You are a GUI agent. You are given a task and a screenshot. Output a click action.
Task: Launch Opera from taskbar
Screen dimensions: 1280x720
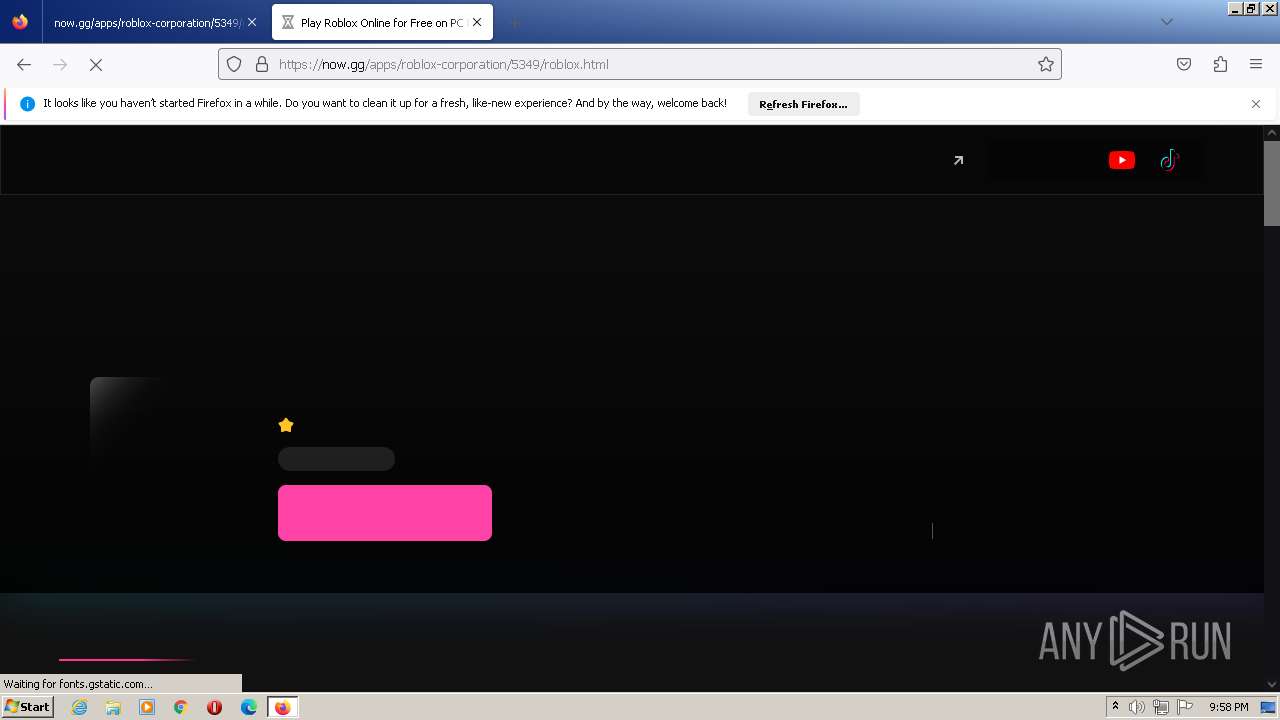click(x=214, y=707)
